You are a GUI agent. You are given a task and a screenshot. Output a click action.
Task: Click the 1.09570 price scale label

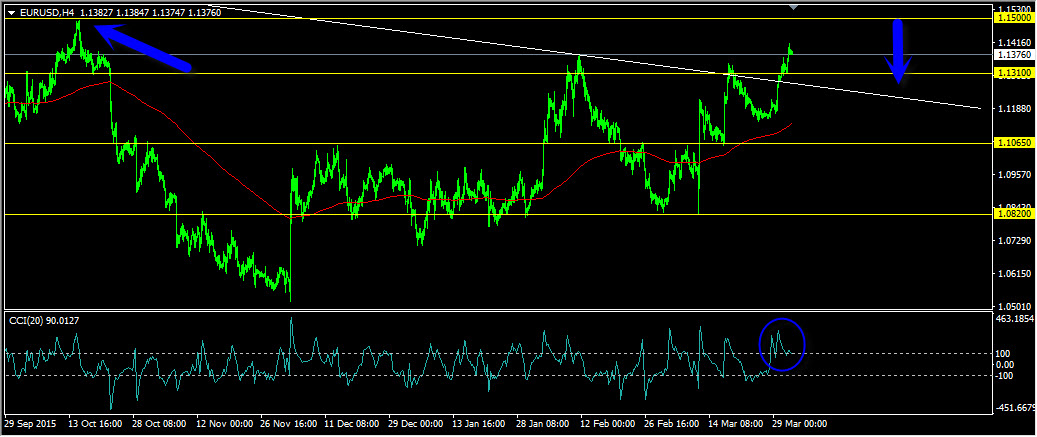(1016, 175)
